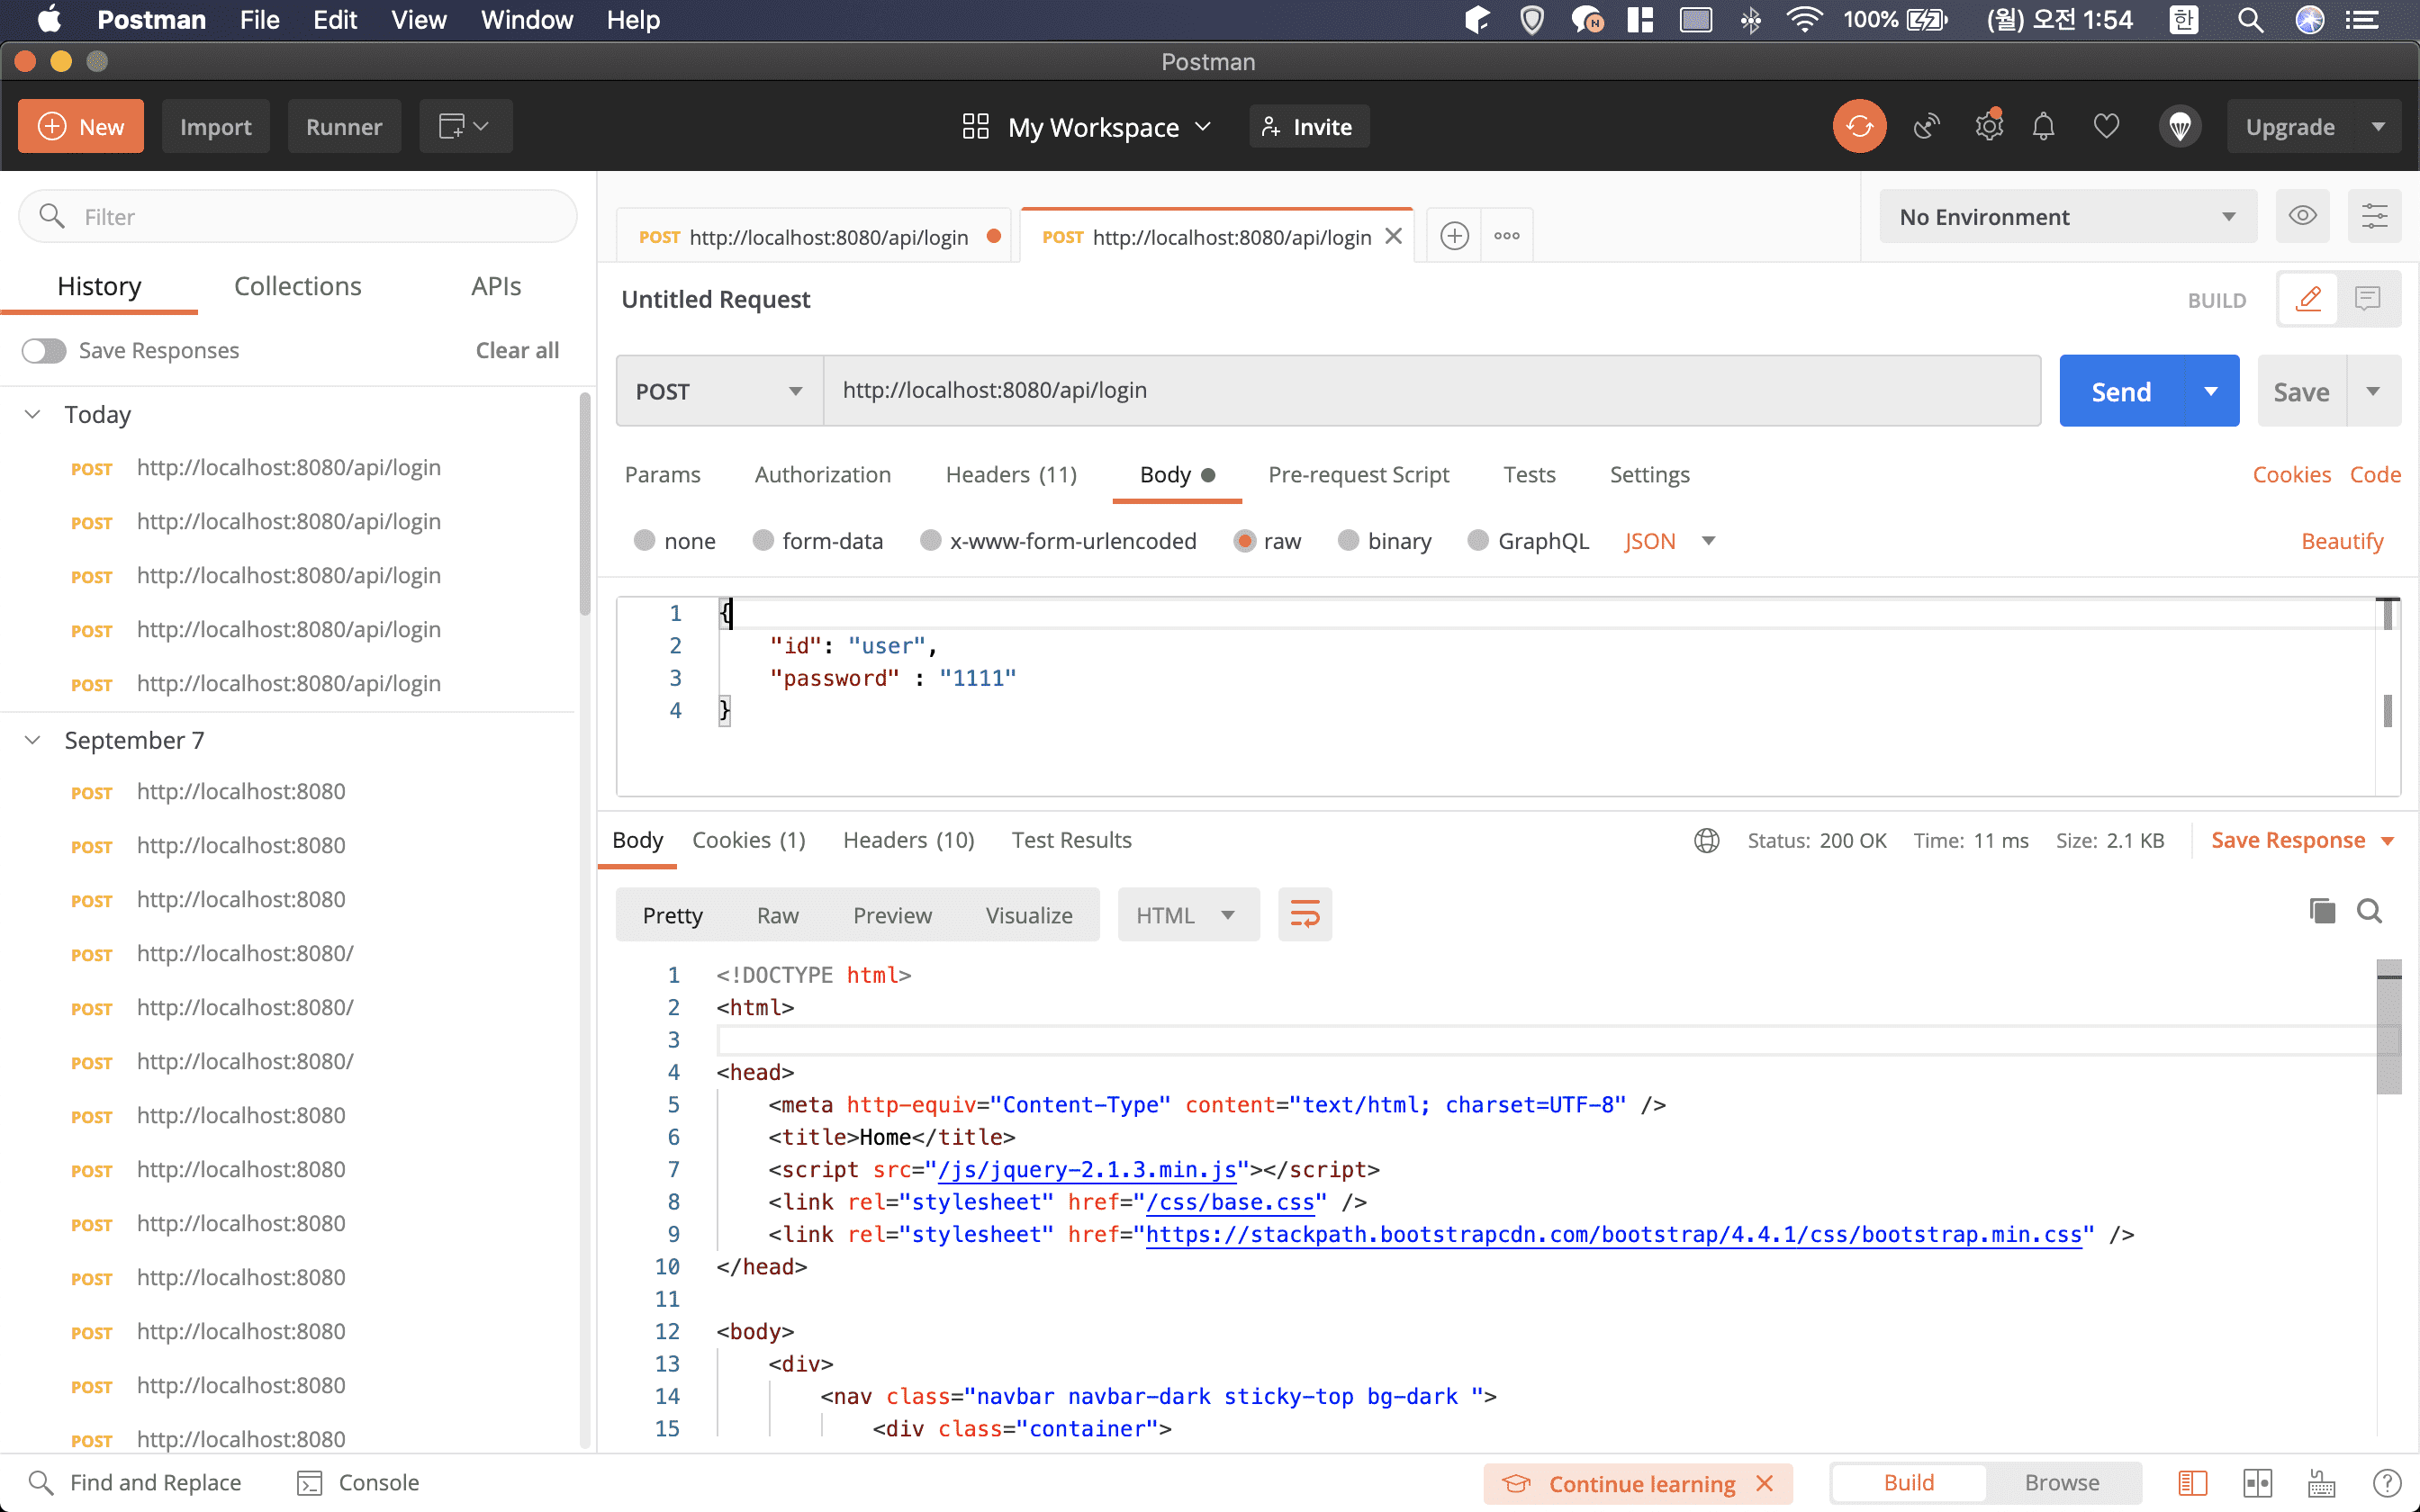Select the raw body type
2420x1512 pixels.
pos(1245,540)
